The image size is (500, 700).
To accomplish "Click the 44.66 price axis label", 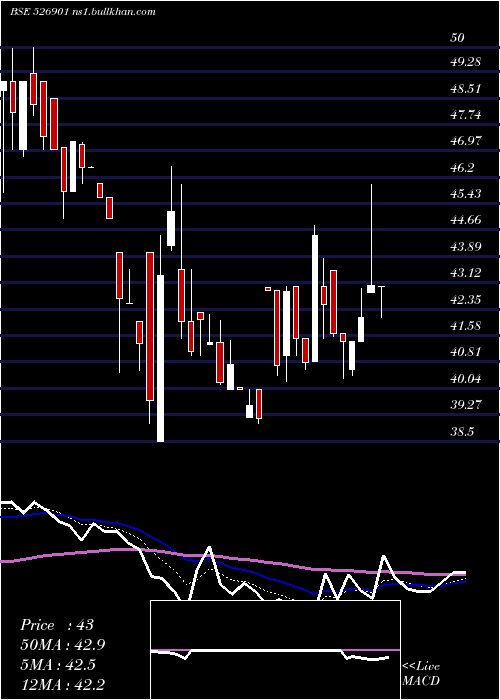I will point(466,220).
